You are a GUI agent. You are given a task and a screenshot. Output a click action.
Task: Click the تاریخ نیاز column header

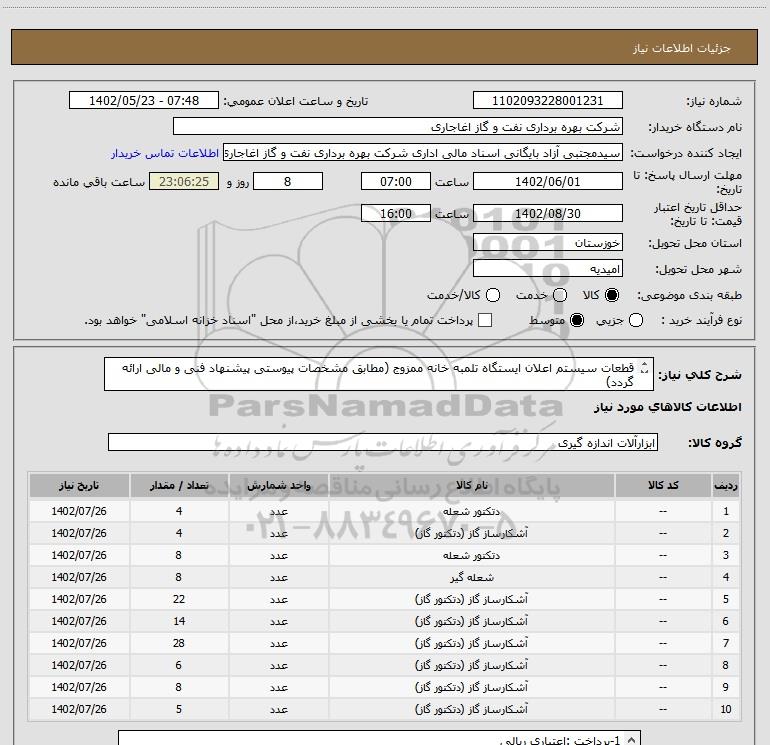click(79, 485)
